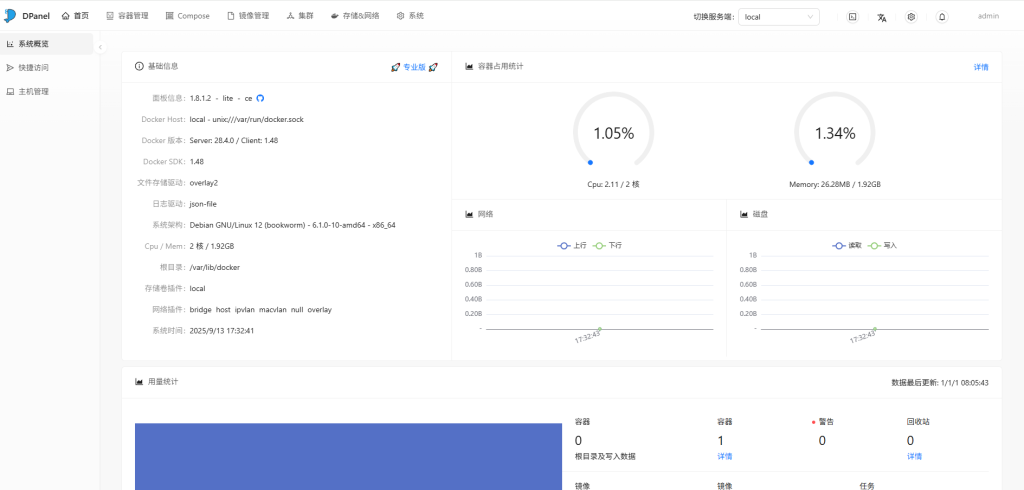Click the rocket icon beside 专业版
1024x490 pixels.
coord(396,67)
